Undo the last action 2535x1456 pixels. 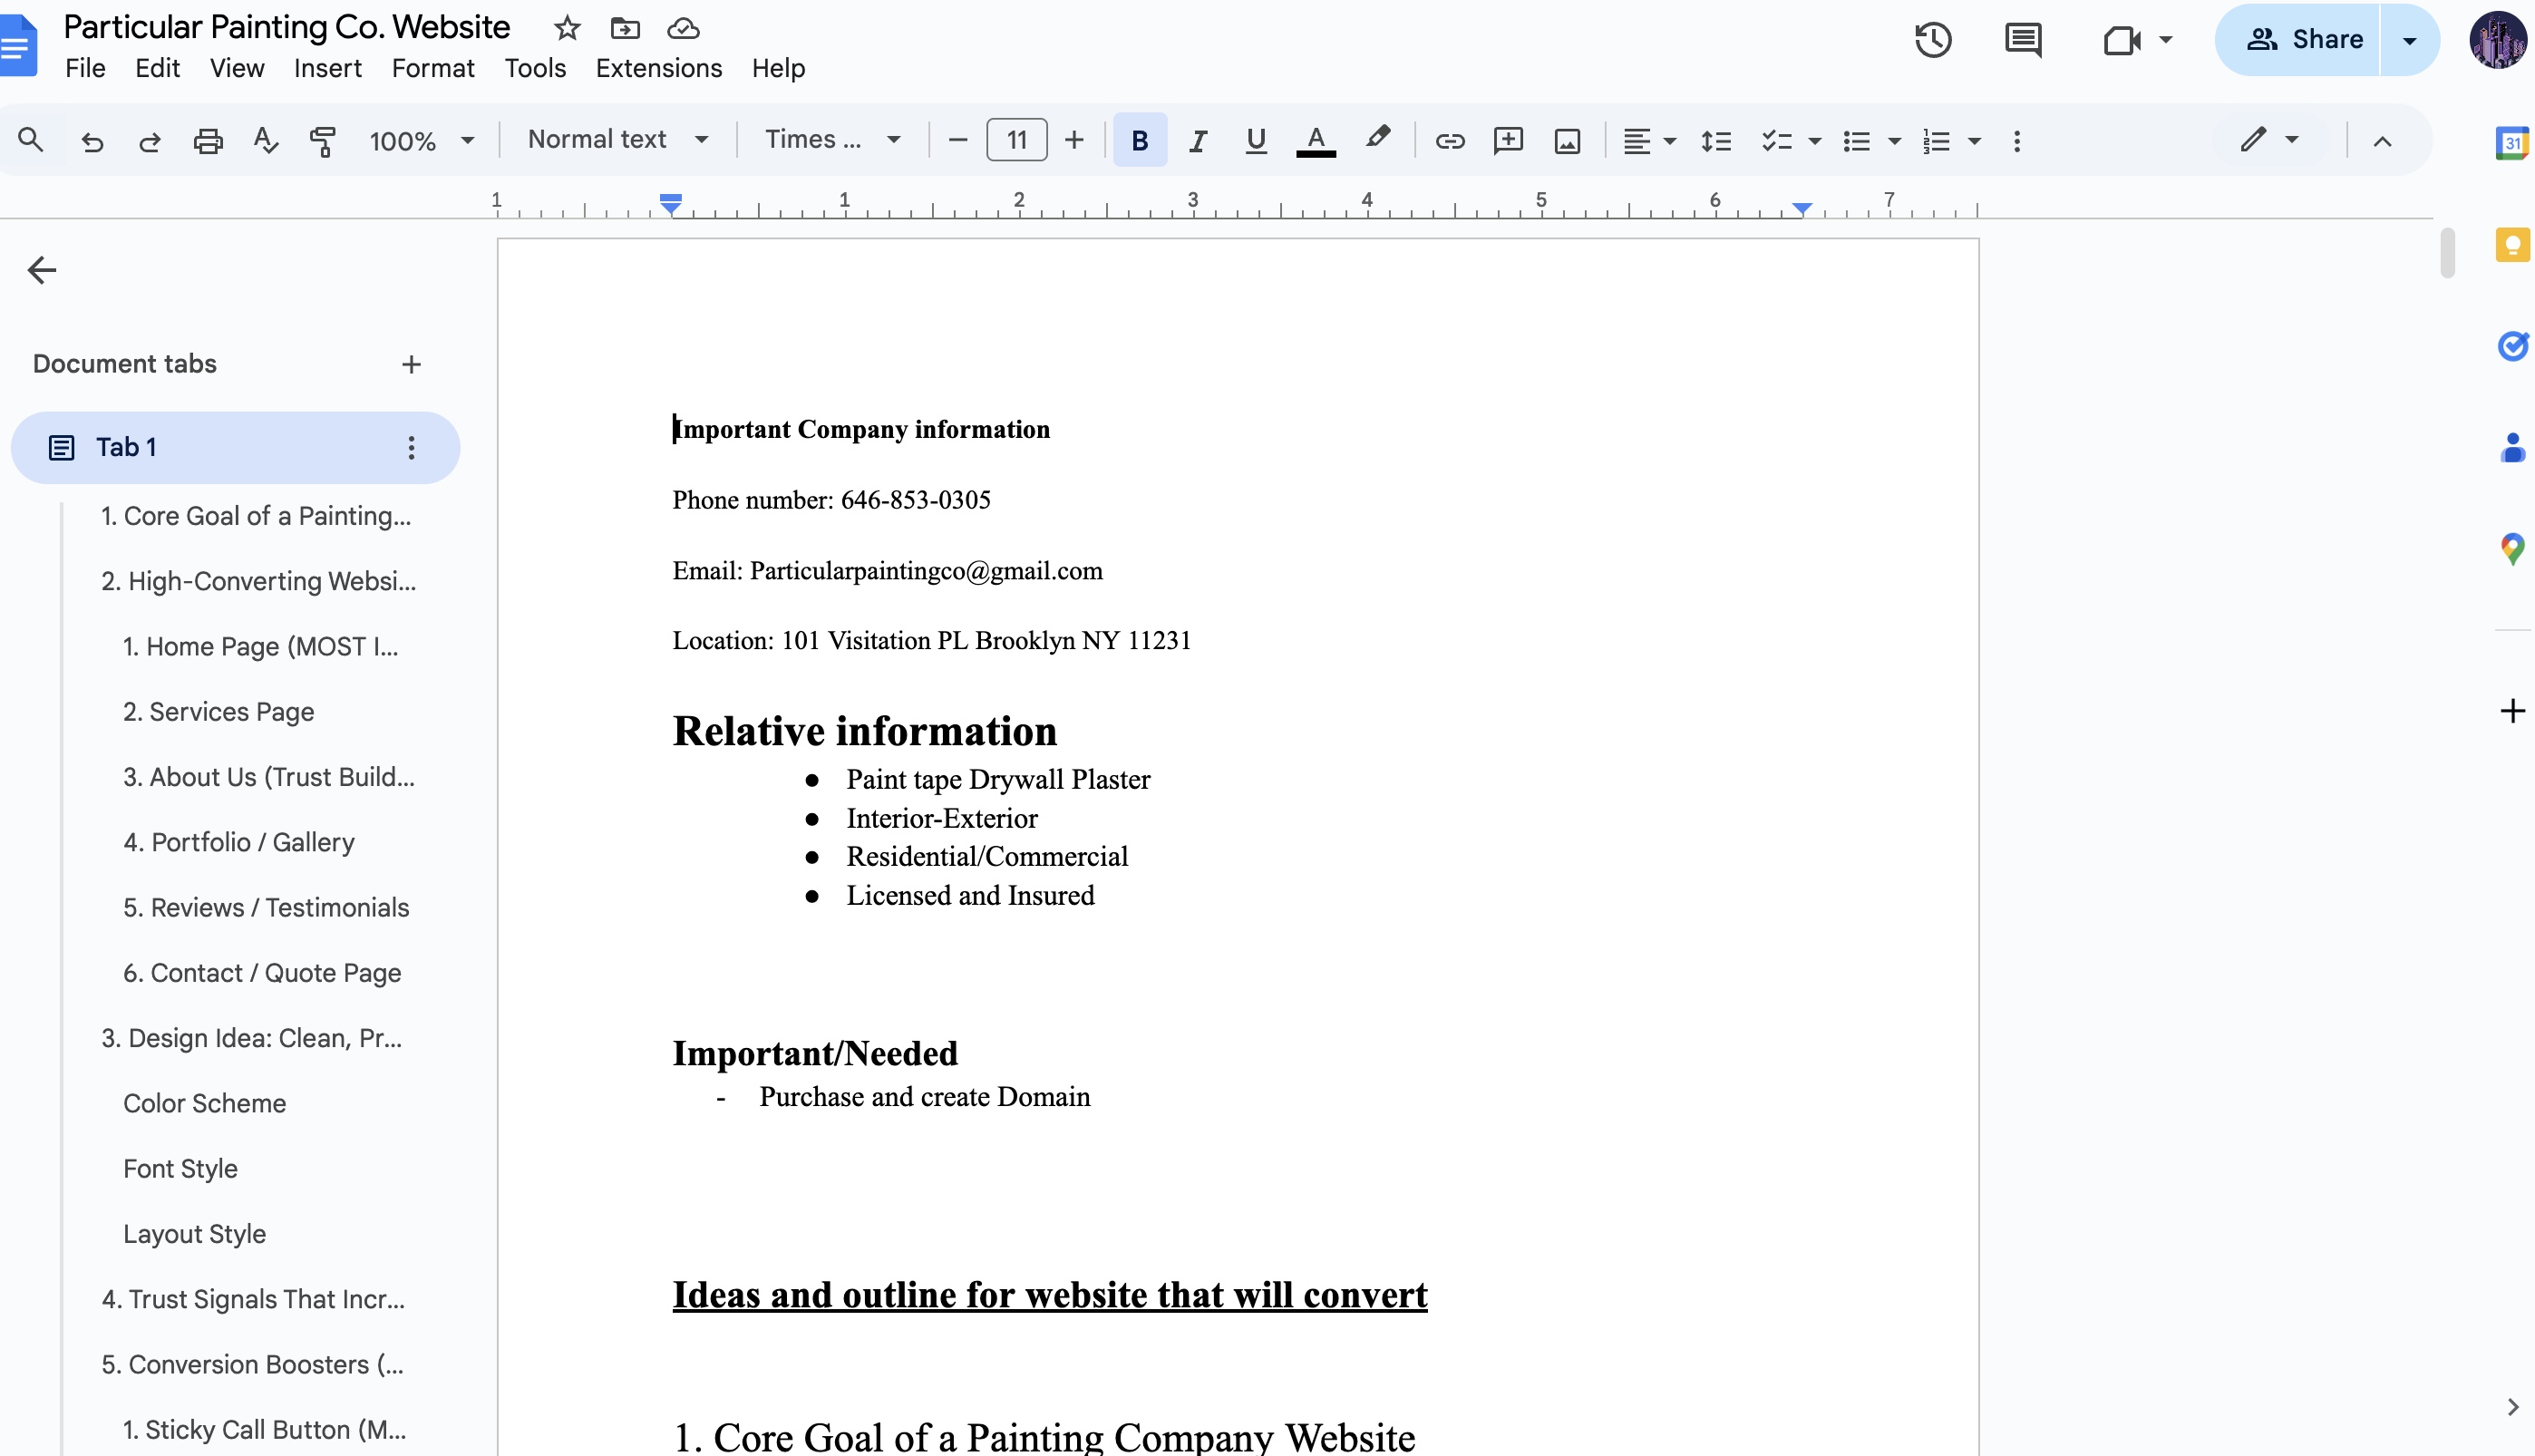[x=92, y=141]
